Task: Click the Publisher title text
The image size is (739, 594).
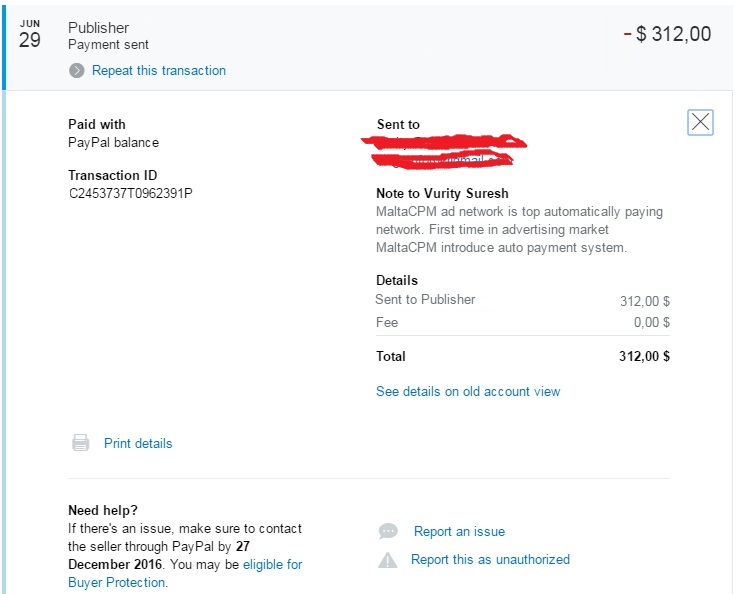Action: (99, 28)
